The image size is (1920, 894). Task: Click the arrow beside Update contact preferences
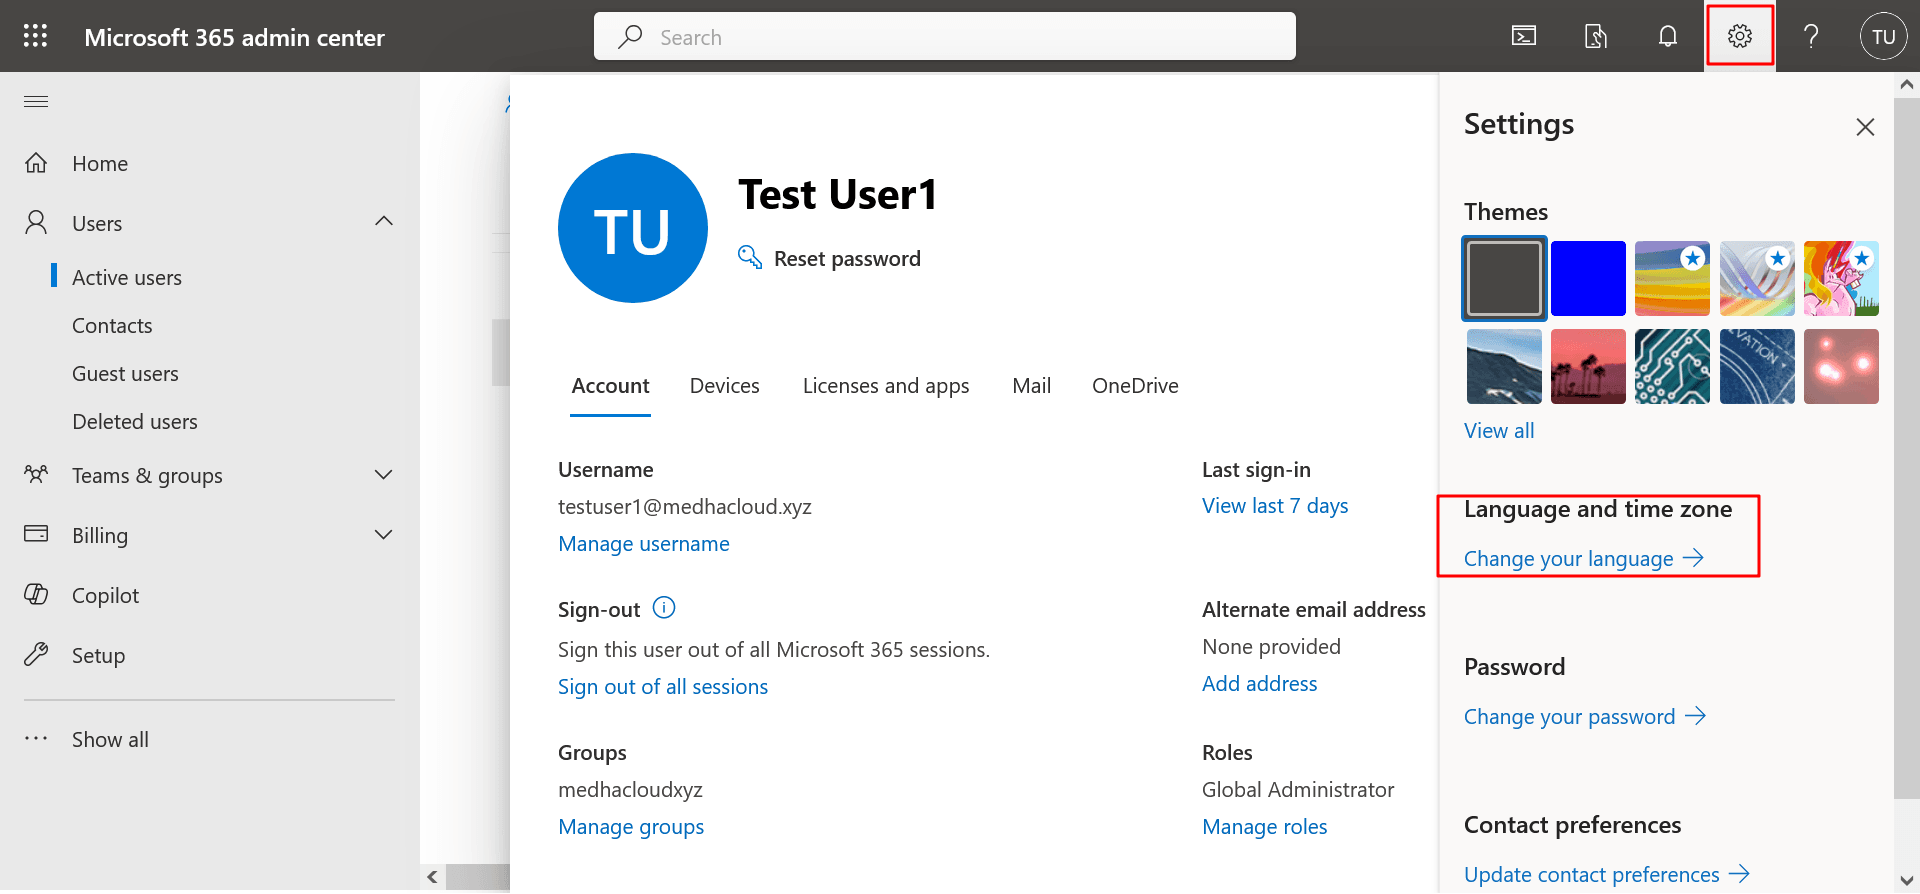click(x=1739, y=874)
